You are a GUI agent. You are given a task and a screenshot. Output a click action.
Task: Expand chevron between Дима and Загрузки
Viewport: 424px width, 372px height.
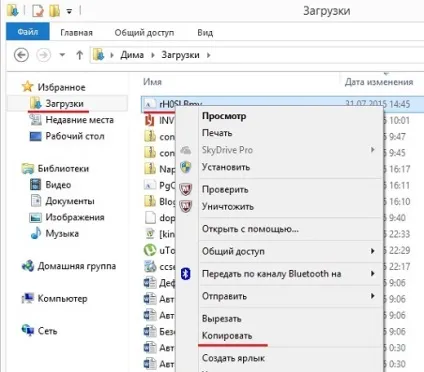coord(153,55)
